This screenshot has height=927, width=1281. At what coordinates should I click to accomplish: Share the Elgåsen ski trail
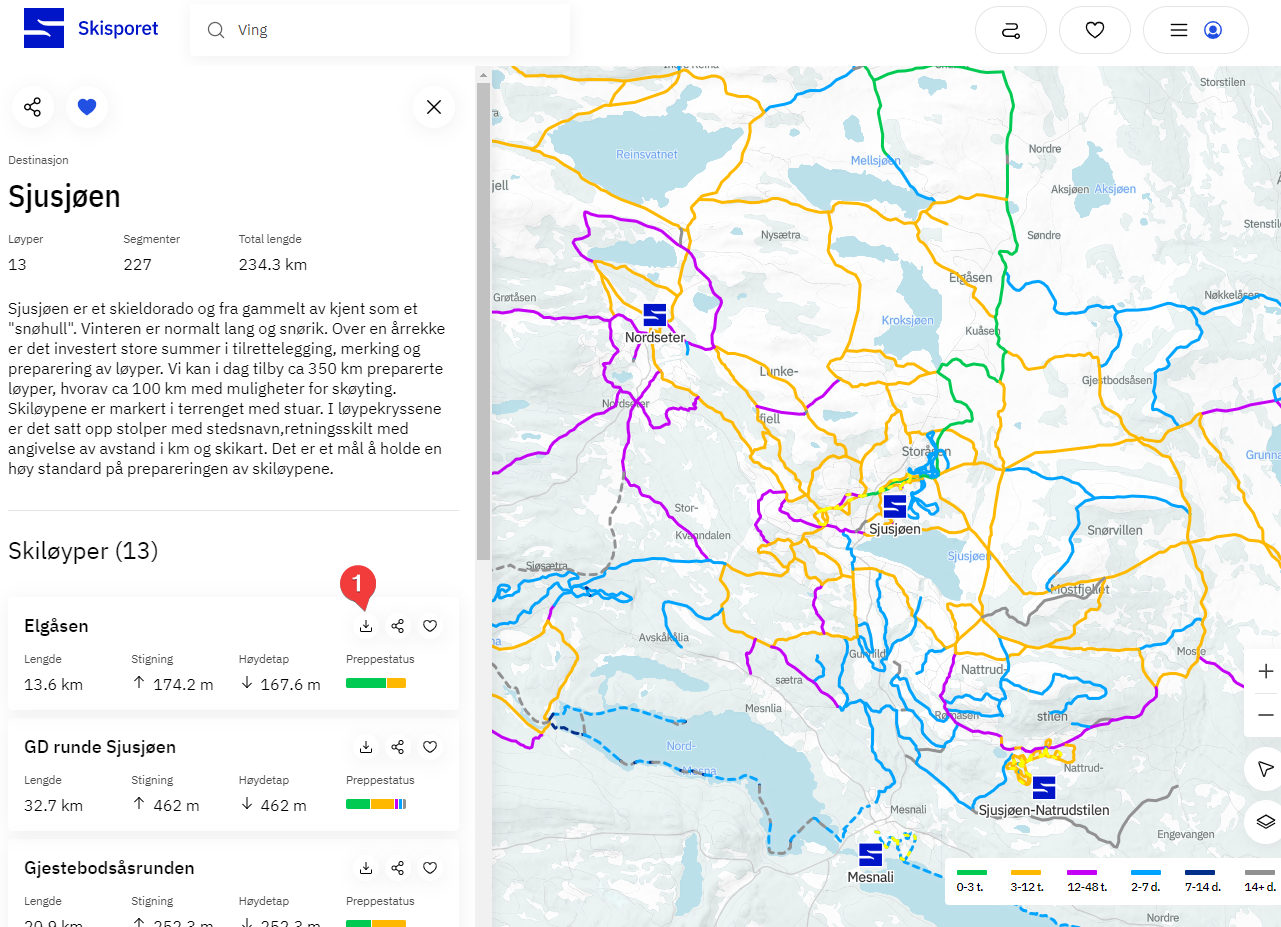tap(398, 626)
